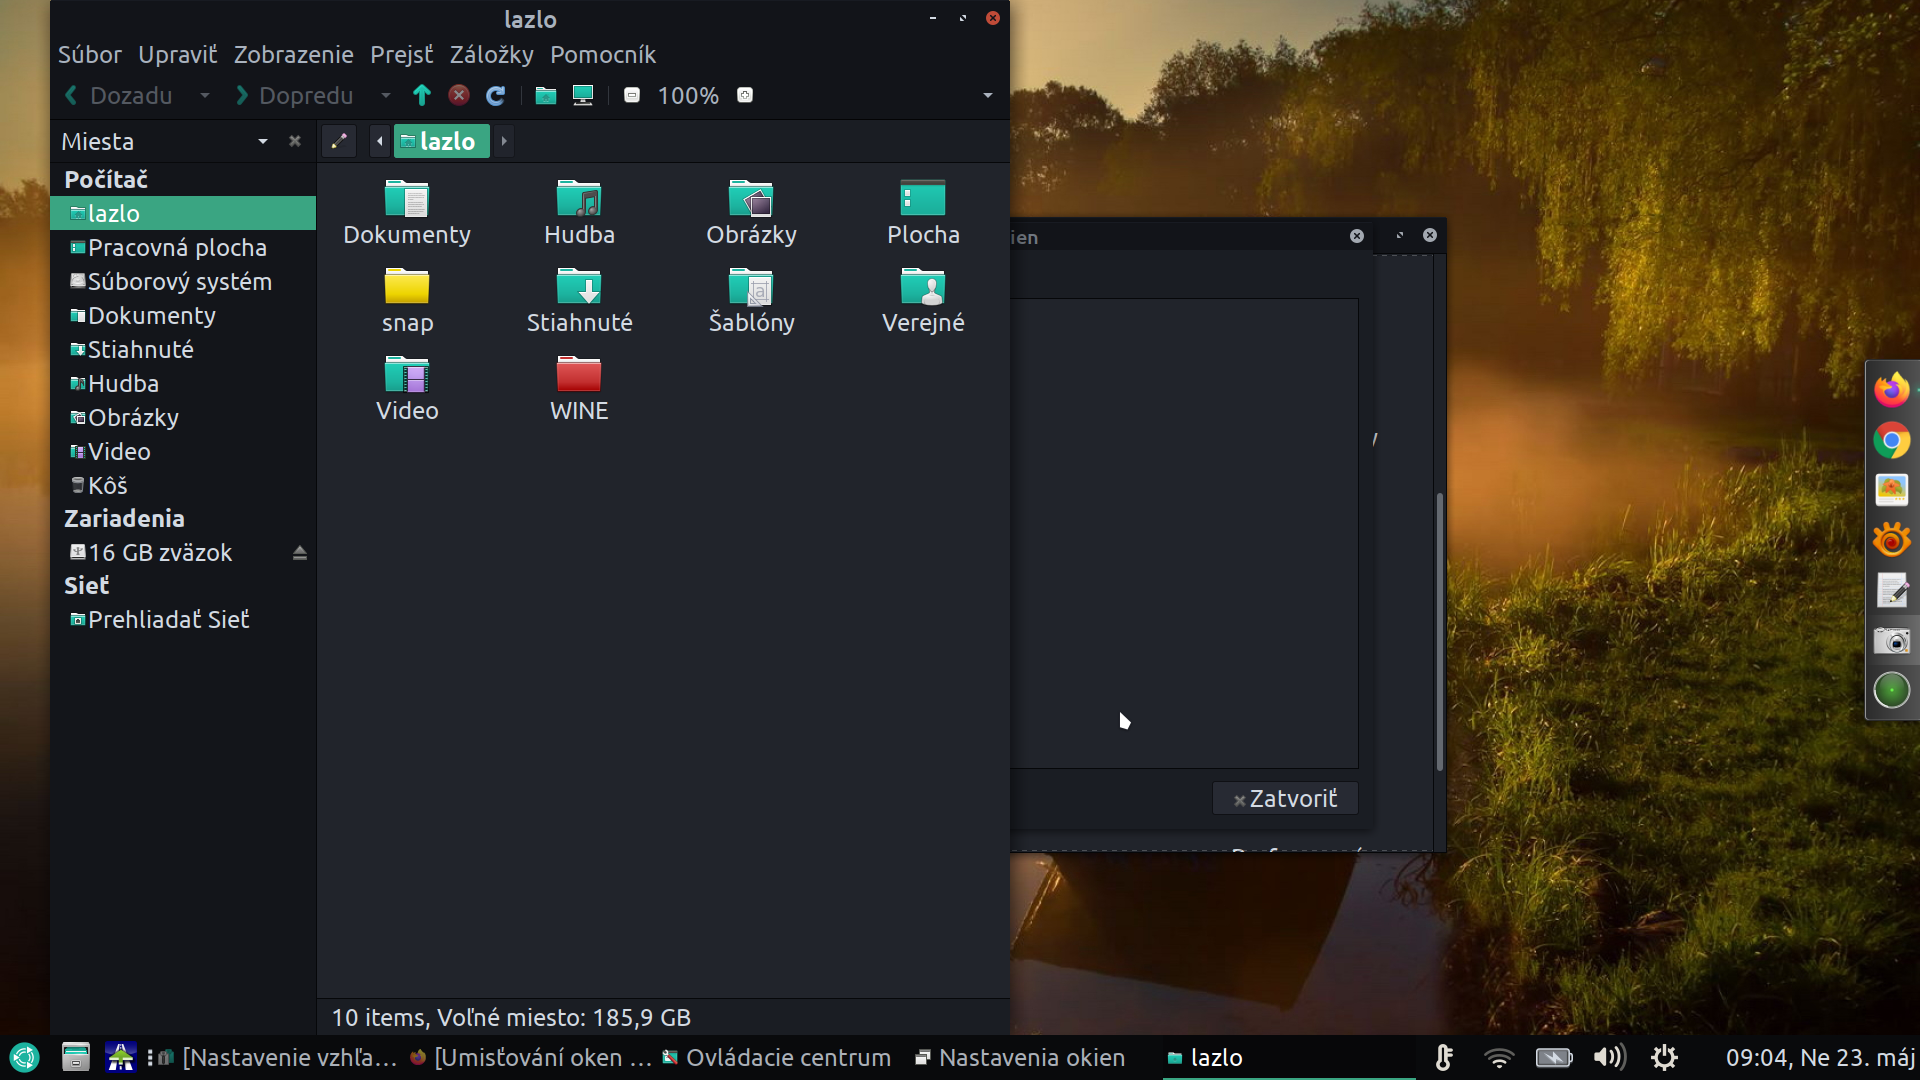Click the reload icon in toolbar

click(x=495, y=95)
